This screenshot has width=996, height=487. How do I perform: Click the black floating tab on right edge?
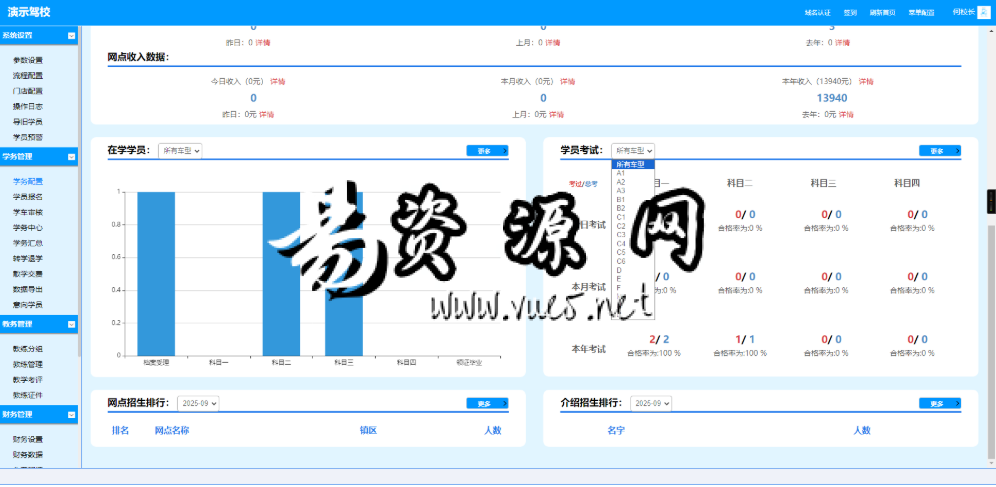tap(991, 202)
